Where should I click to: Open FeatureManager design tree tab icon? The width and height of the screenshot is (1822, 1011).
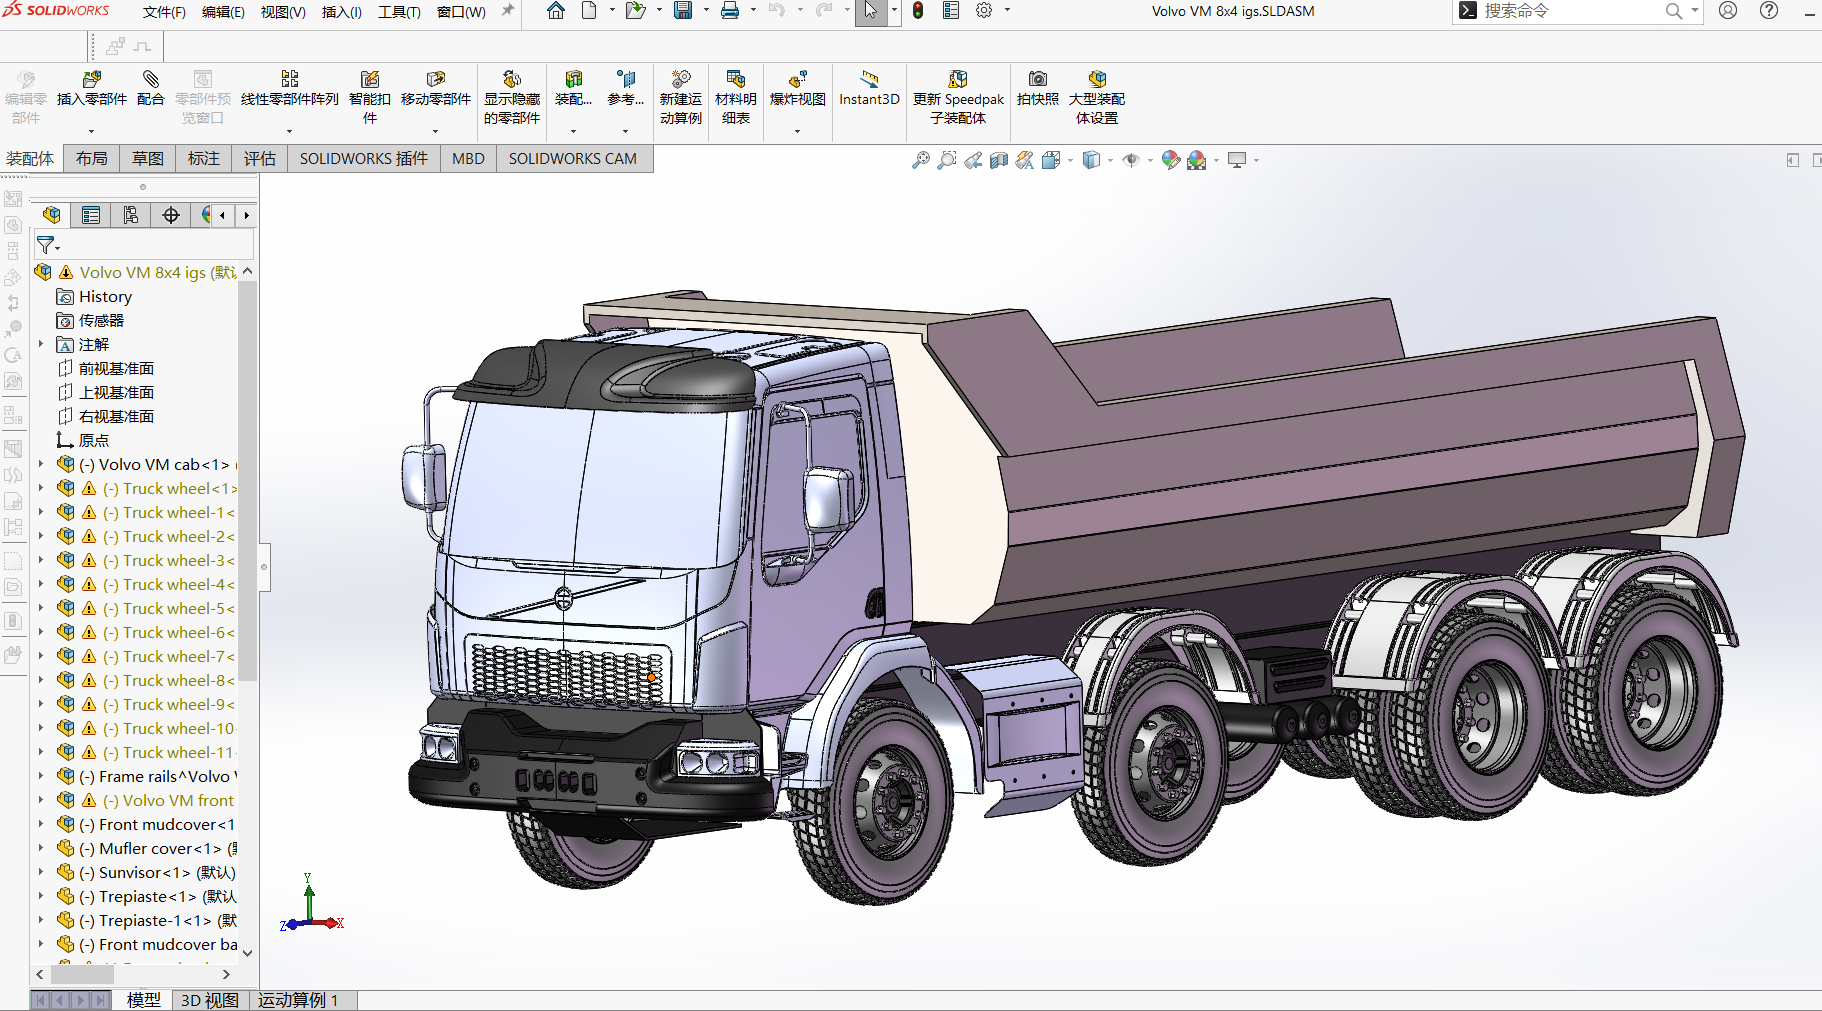coord(52,215)
